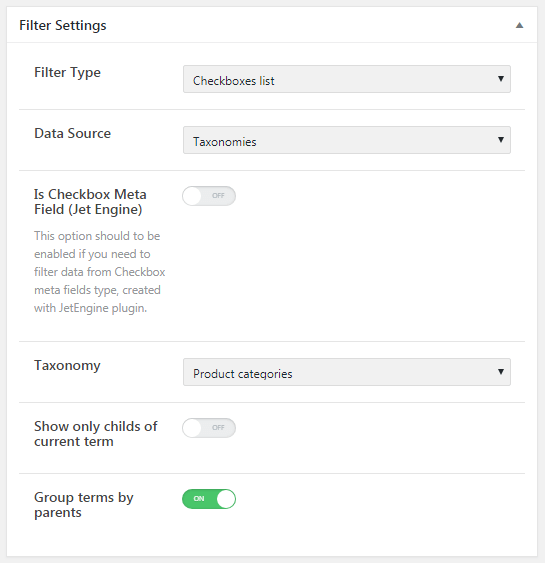Click the Is Checkbox Meta Field label
Viewport: 545px width, 563px height.
click(x=90, y=202)
